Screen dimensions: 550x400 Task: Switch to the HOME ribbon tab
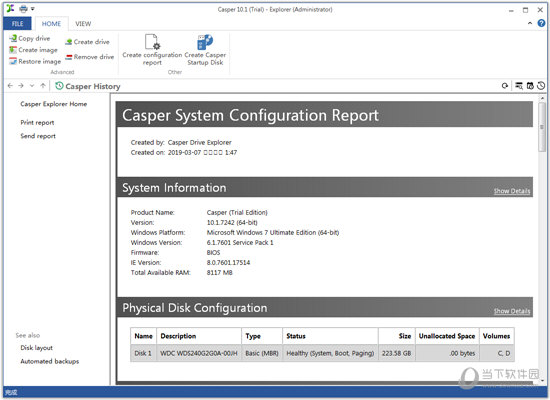coord(51,24)
